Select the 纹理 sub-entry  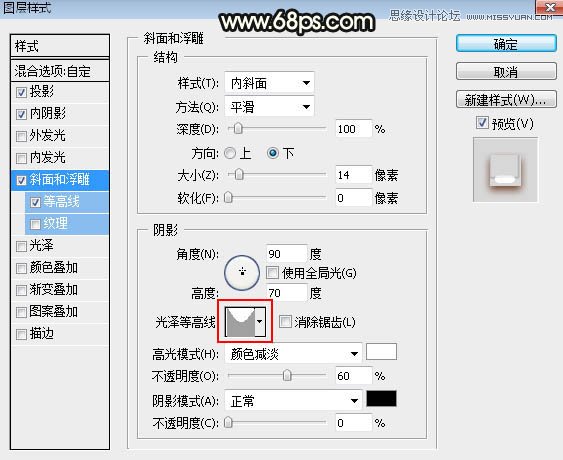[67, 224]
